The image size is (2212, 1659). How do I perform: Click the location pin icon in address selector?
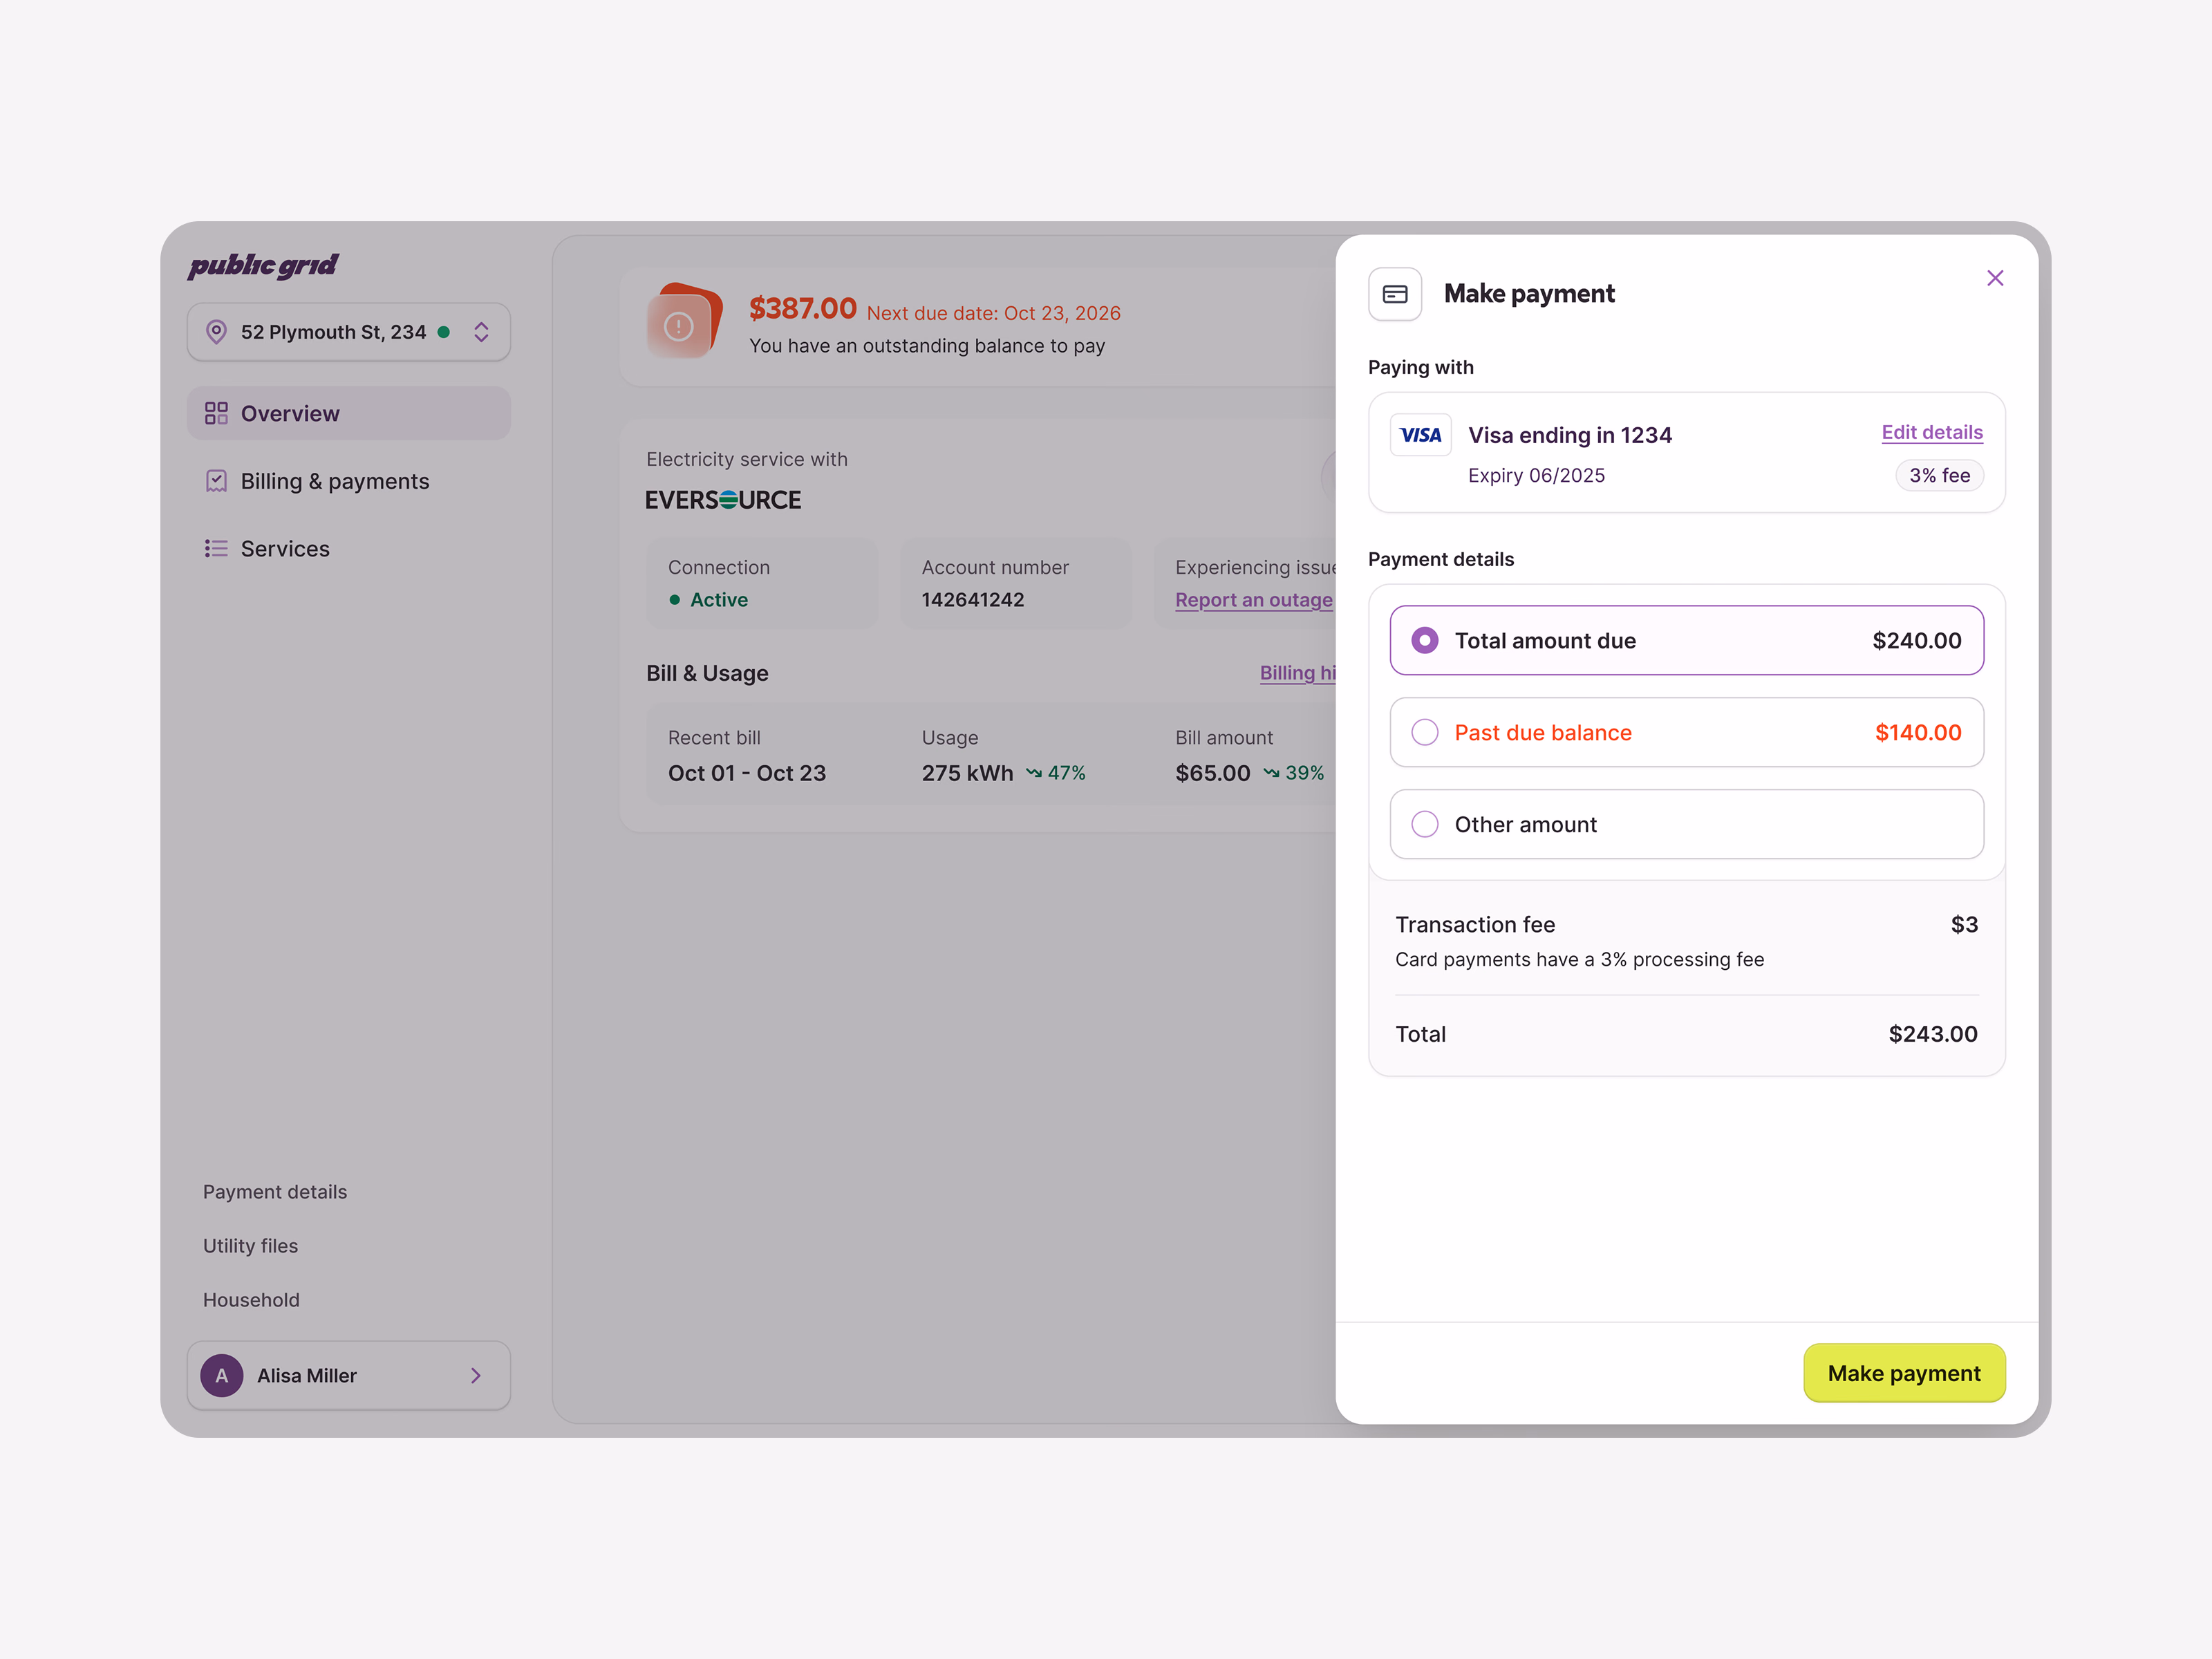(216, 332)
